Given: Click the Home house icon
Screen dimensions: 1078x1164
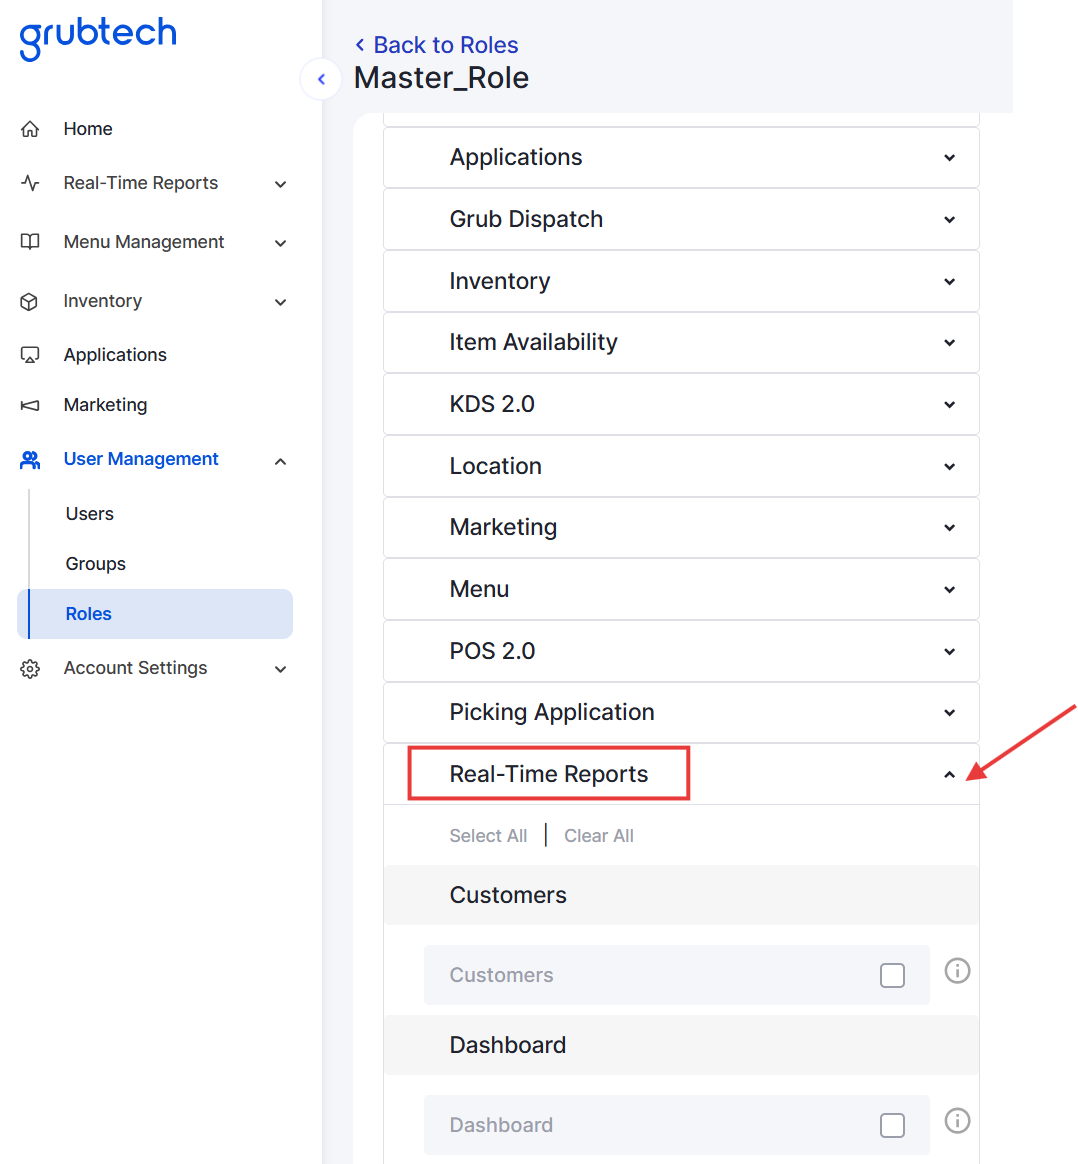Looking at the screenshot, I should 30,129.
